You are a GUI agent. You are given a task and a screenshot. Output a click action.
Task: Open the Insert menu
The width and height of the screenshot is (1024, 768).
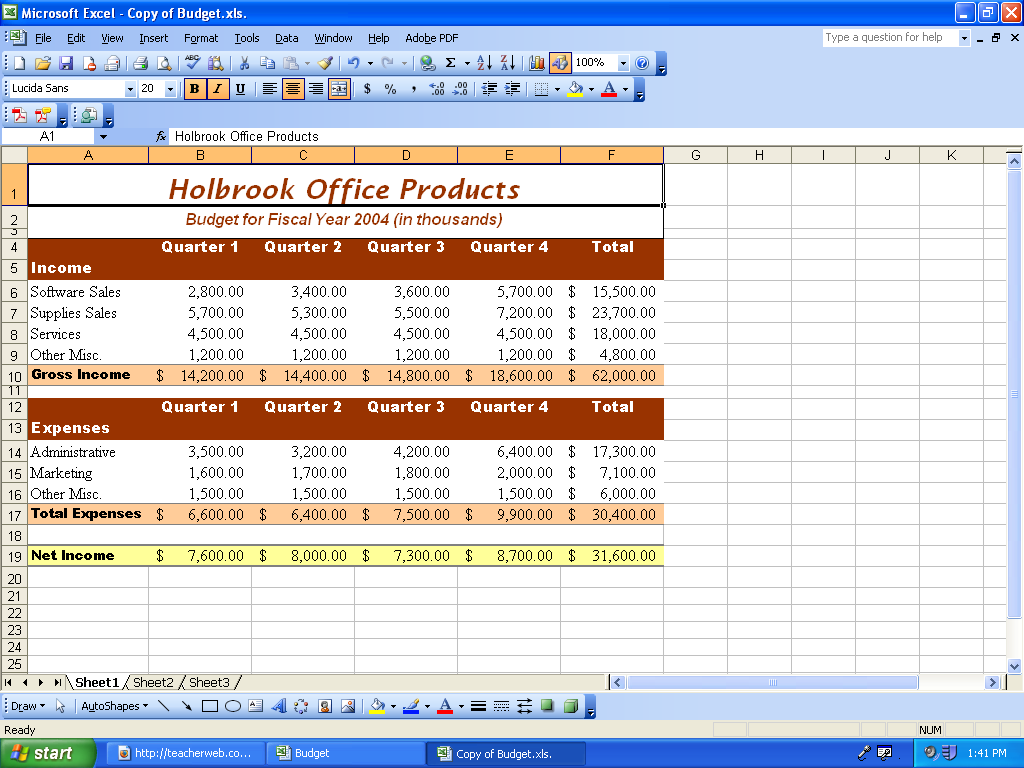point(153,38)
